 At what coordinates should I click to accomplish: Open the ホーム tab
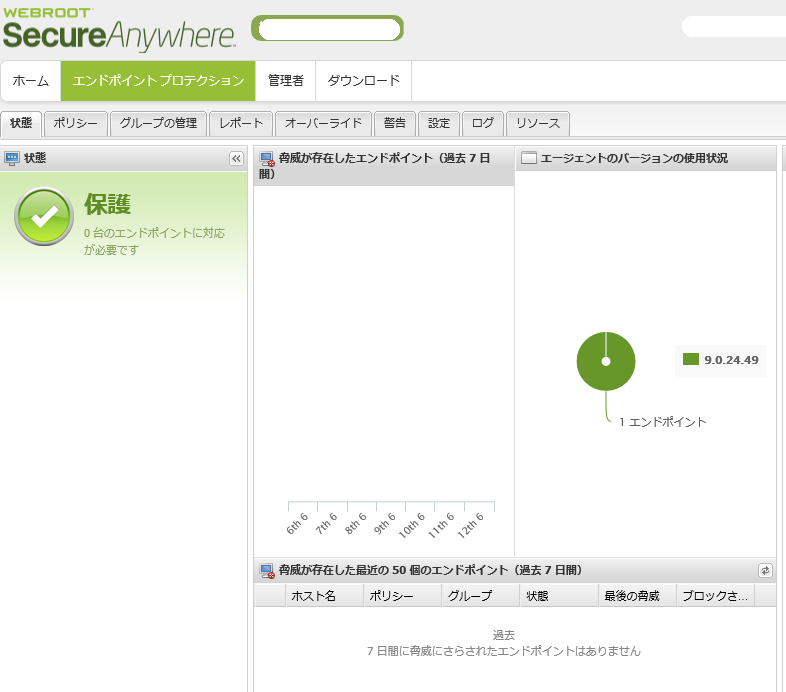coord(30,81)
